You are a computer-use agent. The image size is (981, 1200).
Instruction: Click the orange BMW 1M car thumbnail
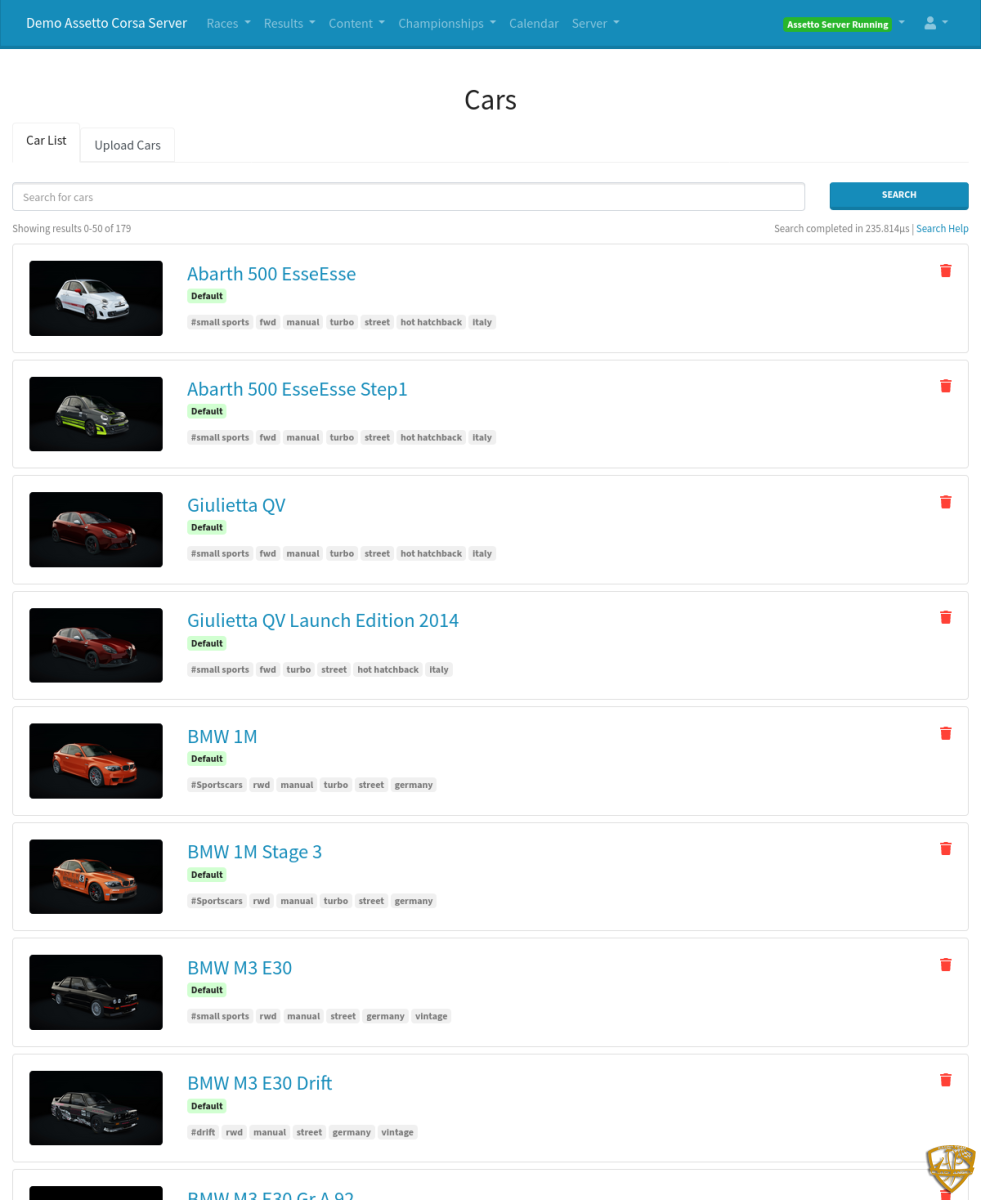[x=96, y=761]
